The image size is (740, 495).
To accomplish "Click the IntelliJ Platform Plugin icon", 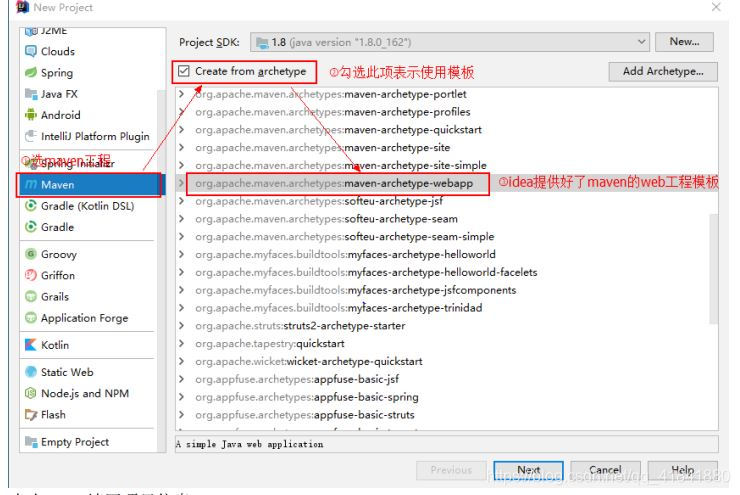I will [x=31, y=136].
